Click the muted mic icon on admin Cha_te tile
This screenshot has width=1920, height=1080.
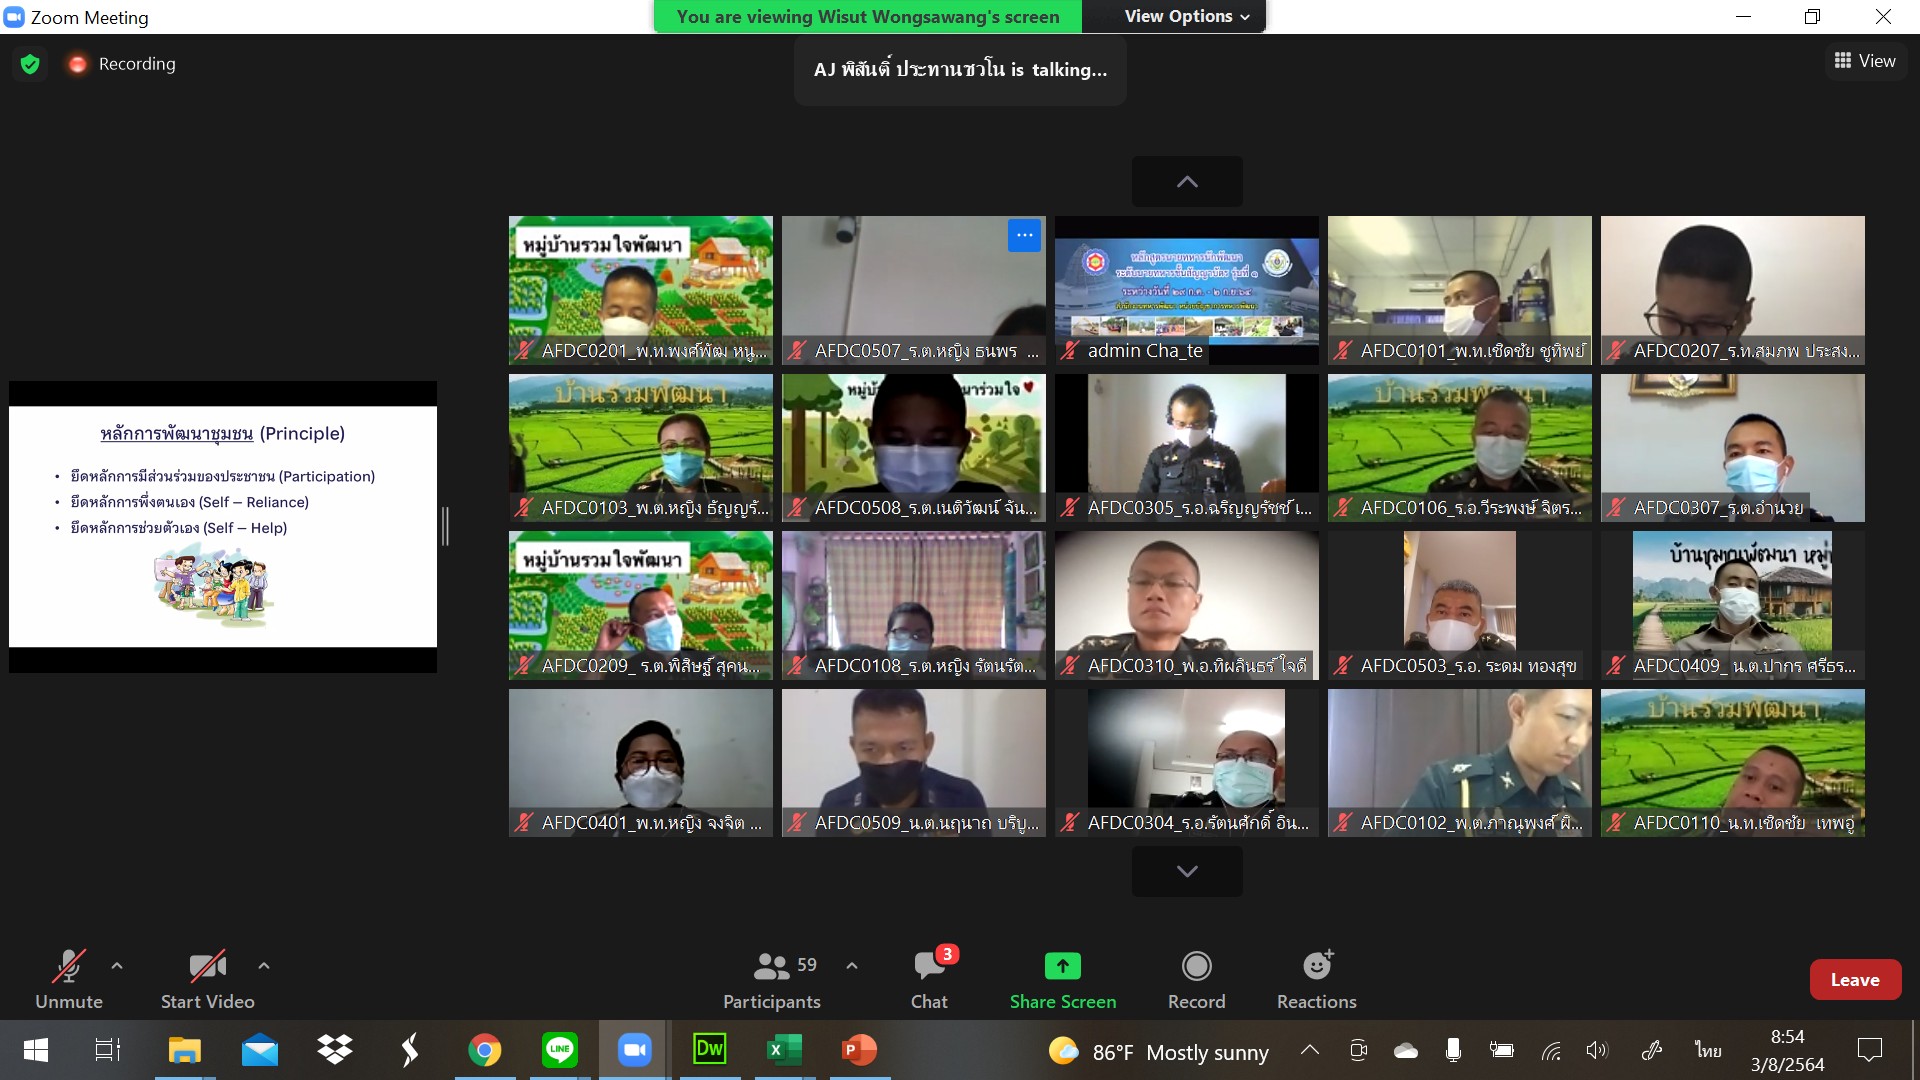1069,351
